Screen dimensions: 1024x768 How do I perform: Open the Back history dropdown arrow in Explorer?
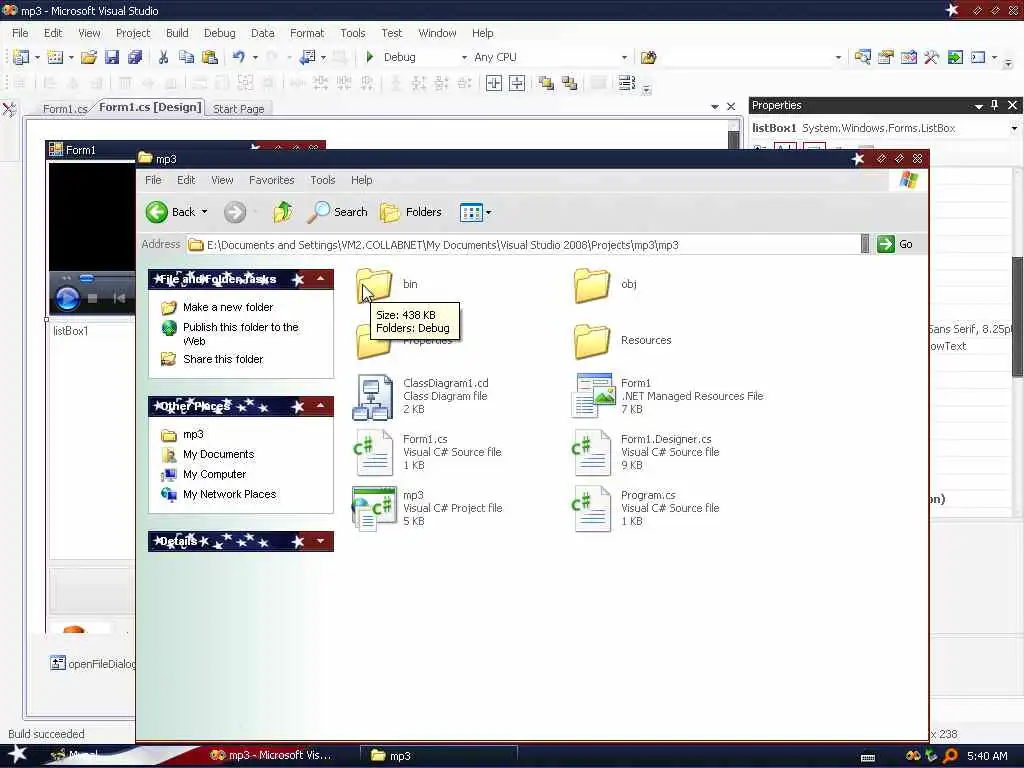(204, 212)
